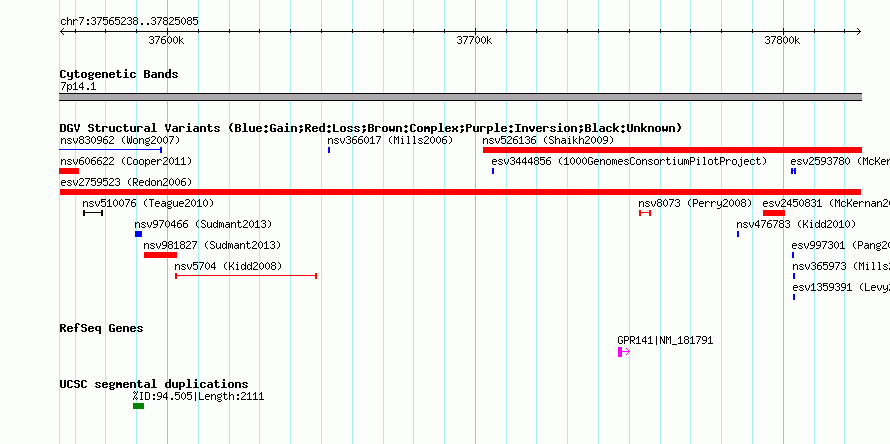Click the magenta GPR141 gene arrow glyph
The image size is (890, 444).
(x=624, y=352)
